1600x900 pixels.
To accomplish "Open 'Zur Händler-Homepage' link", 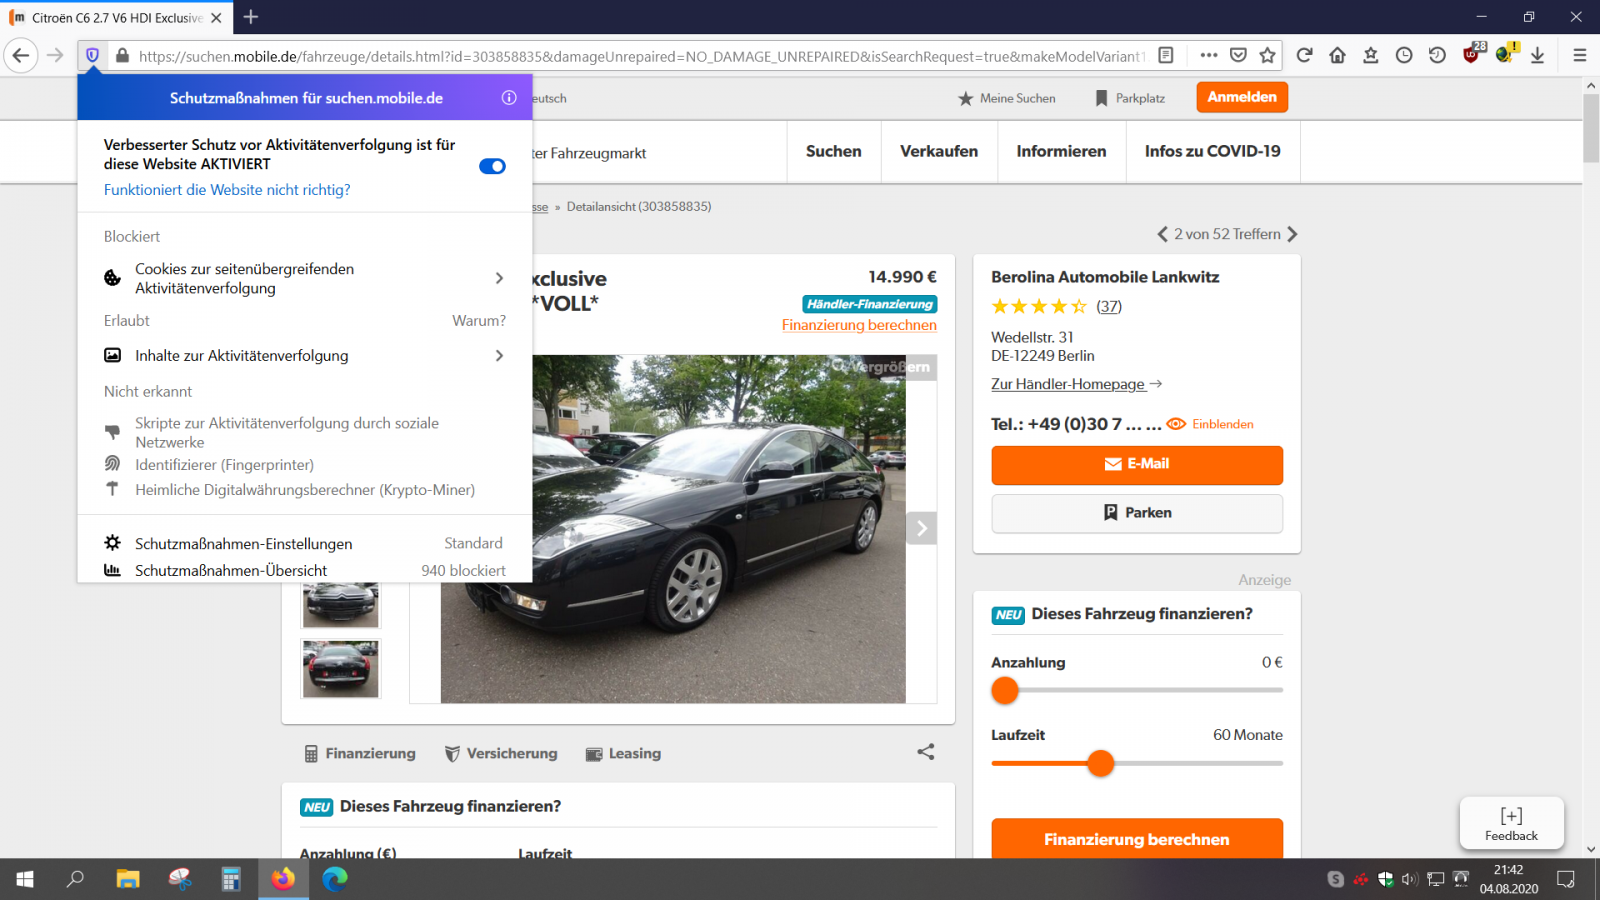I will pos(1076,384).
